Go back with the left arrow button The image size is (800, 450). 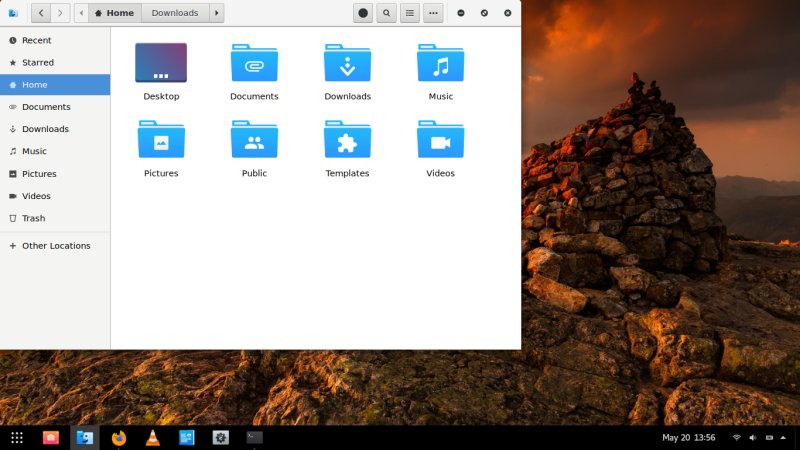(x=41, y=13)
